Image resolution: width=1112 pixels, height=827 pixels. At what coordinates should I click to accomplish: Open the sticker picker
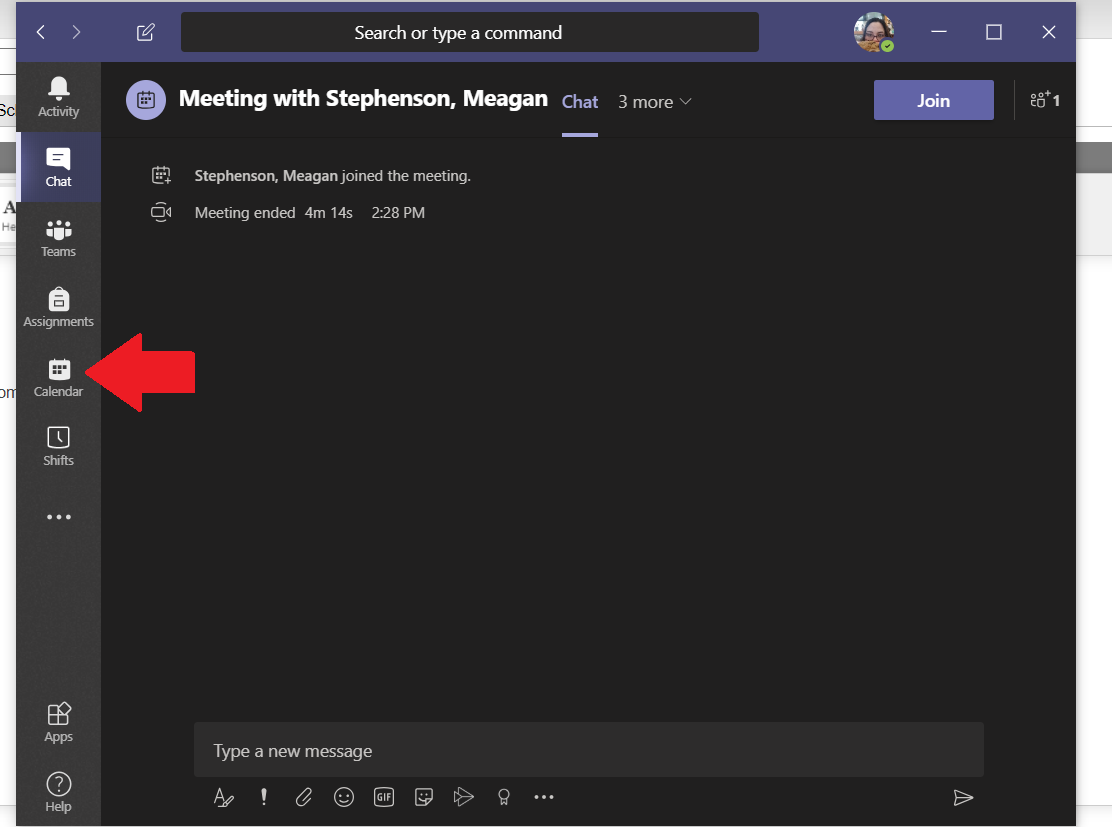pyautogui.click(x=424, y=797)
